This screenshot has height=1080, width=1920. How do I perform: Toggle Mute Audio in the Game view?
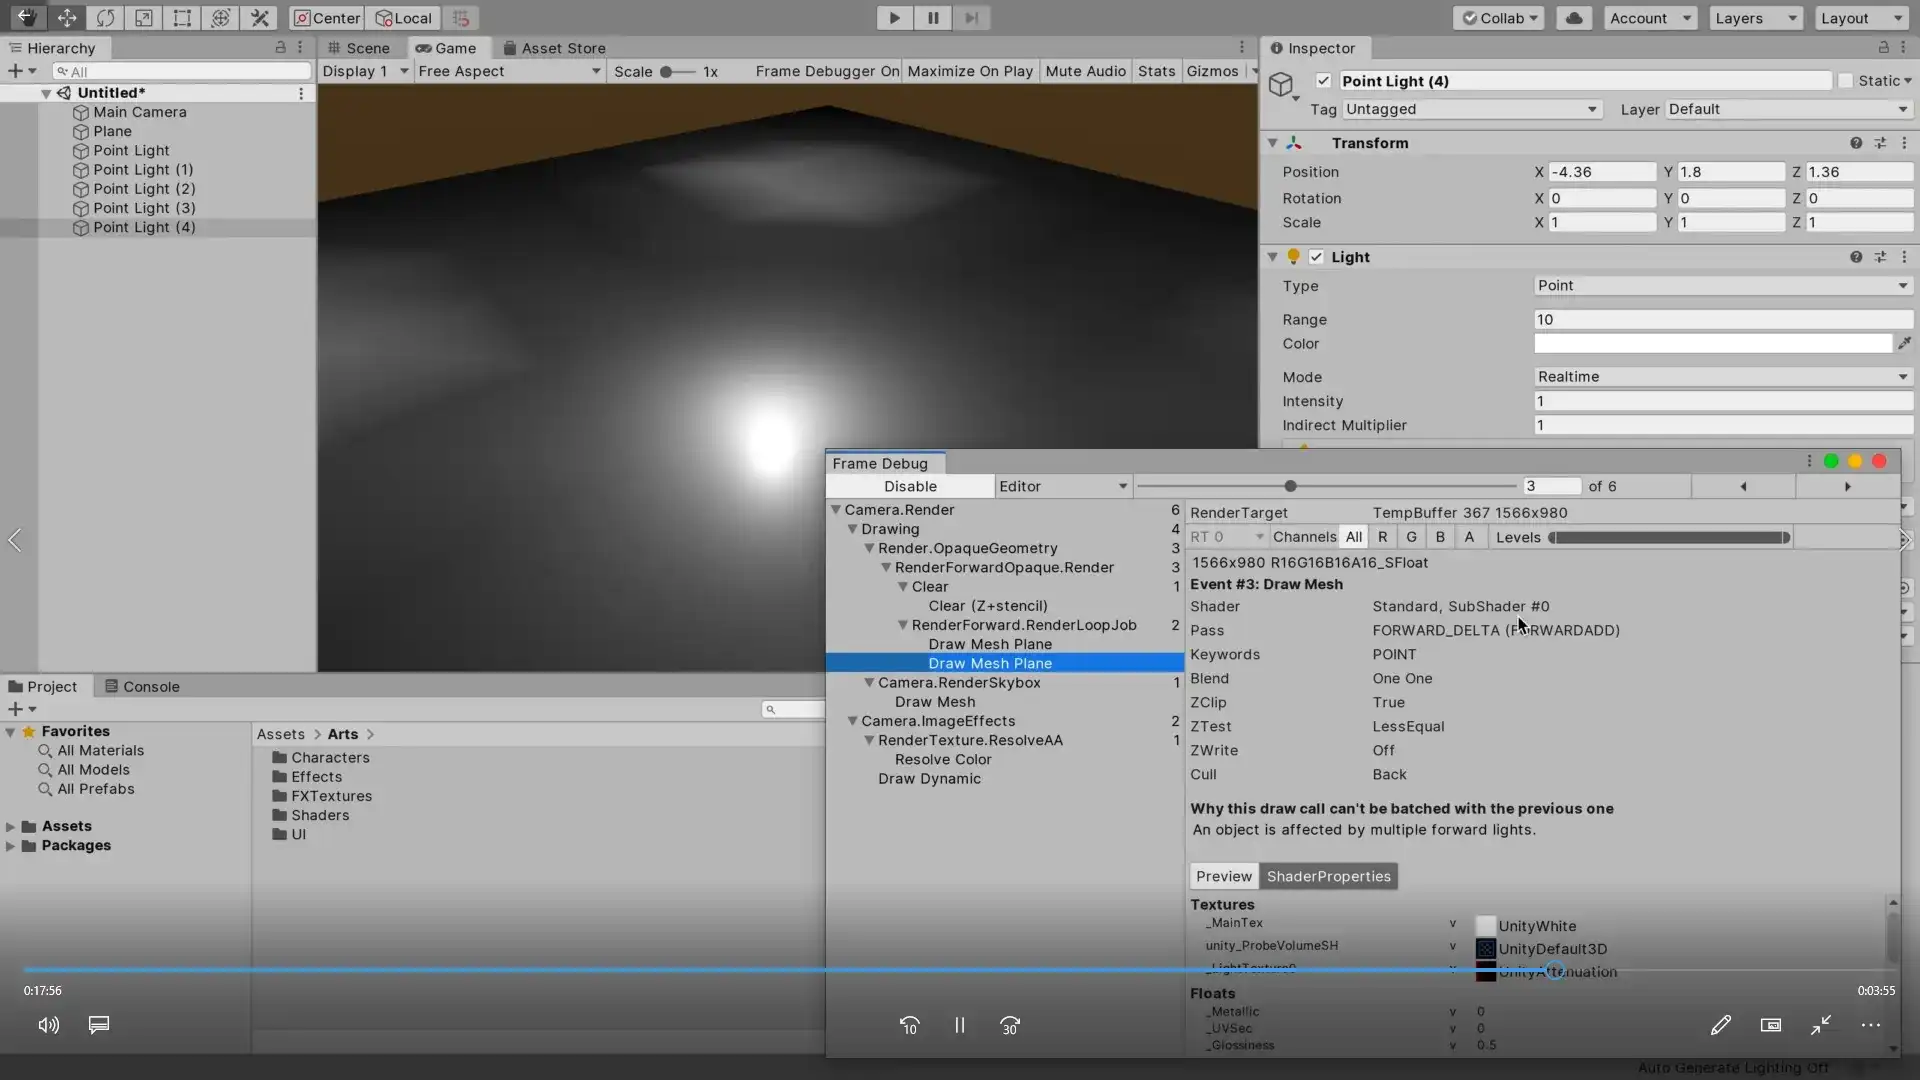click(1085, 71)
